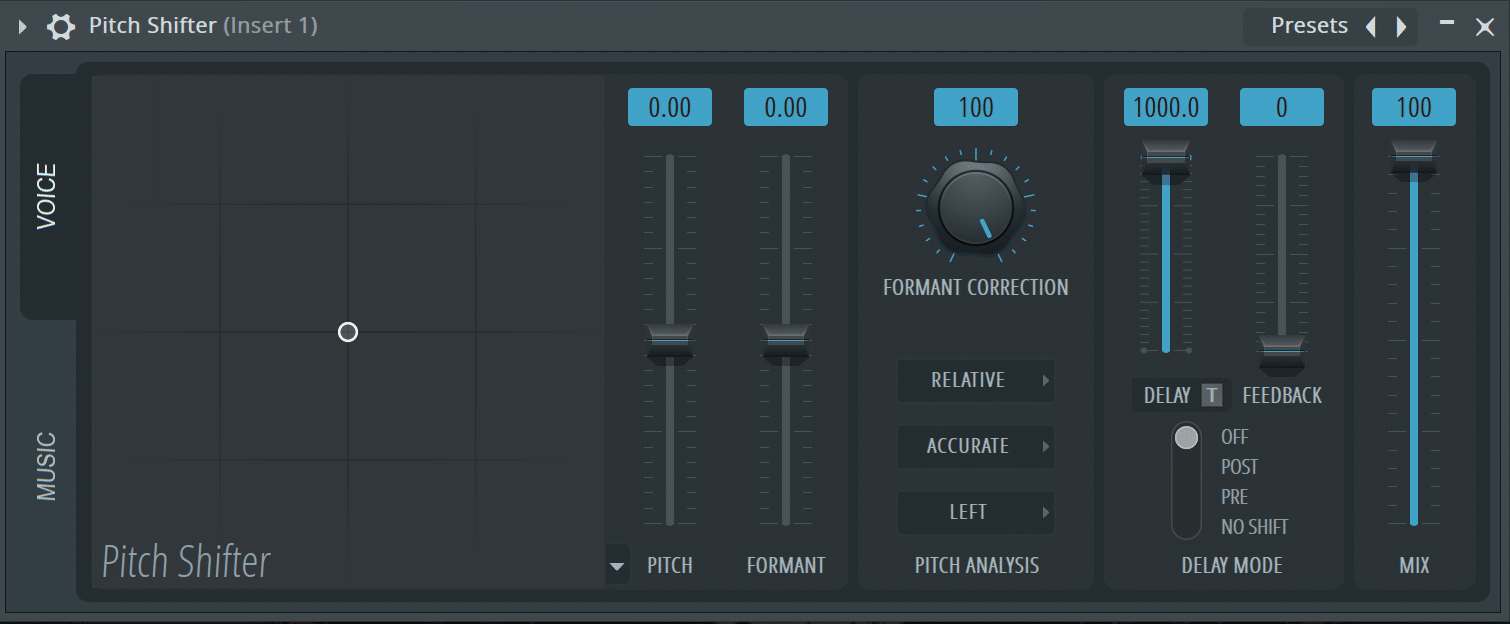Open the RELATIVE pitch analysis dropdown

[x=976, y=380]
